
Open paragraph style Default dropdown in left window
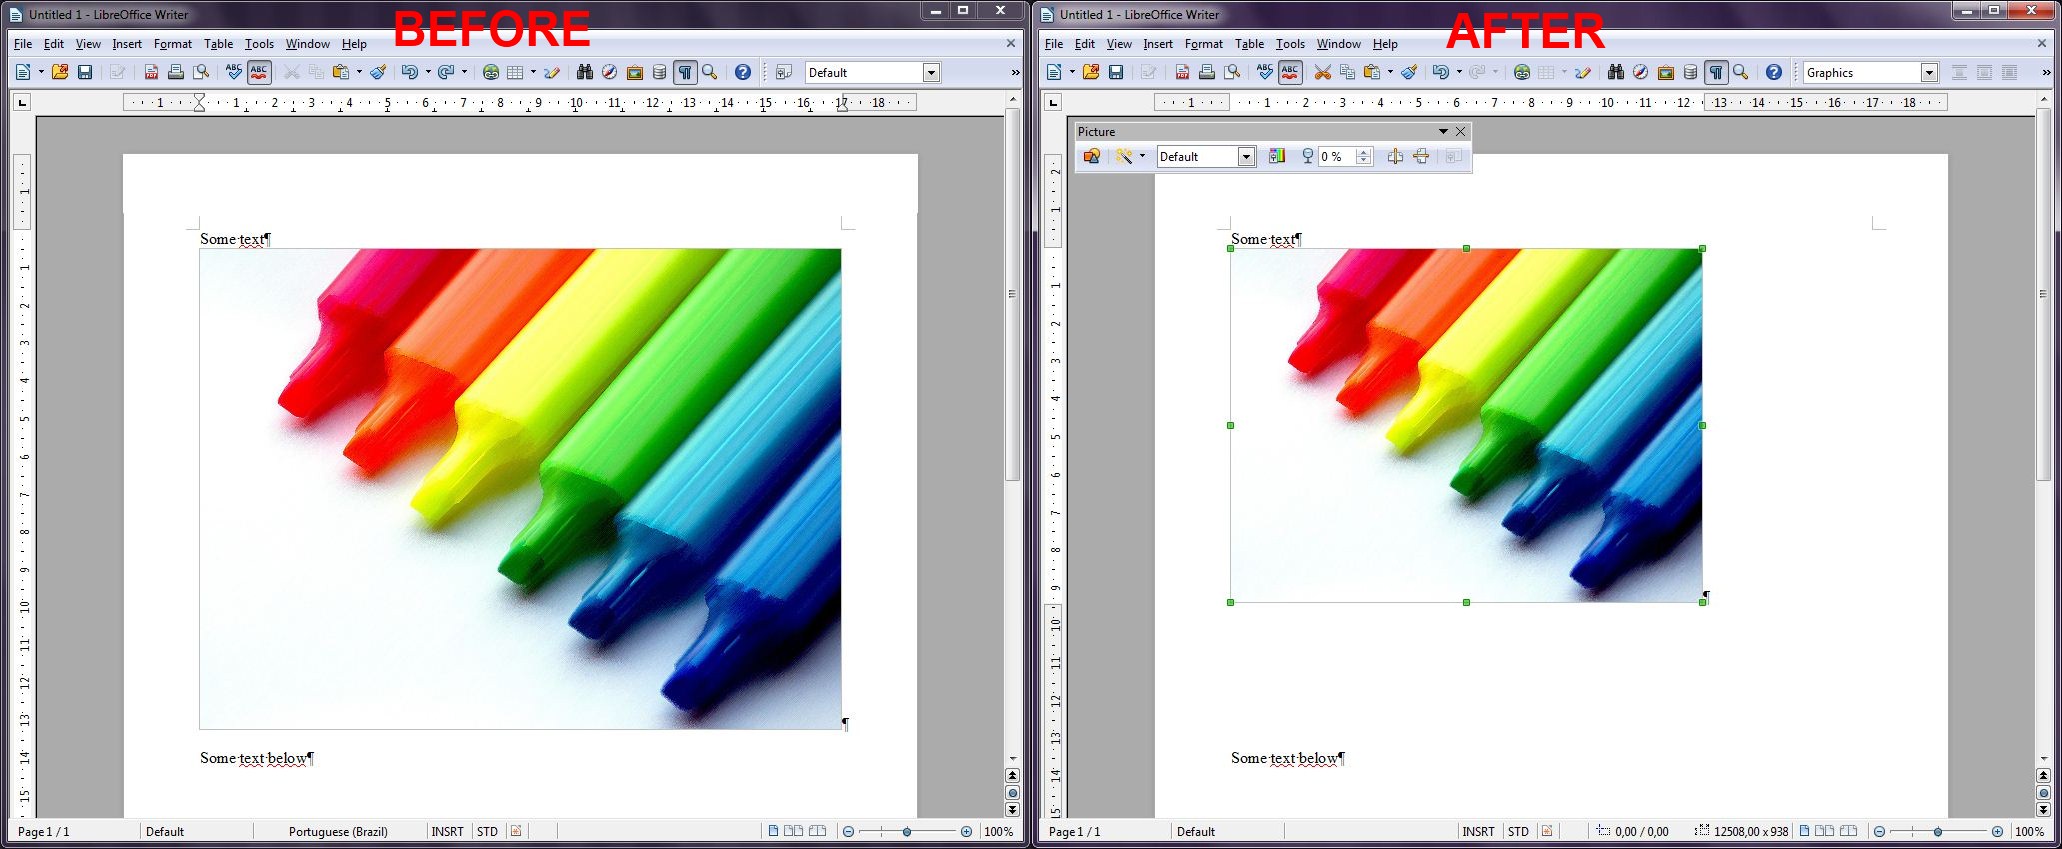pyautogui.click(x=931, y=72)
